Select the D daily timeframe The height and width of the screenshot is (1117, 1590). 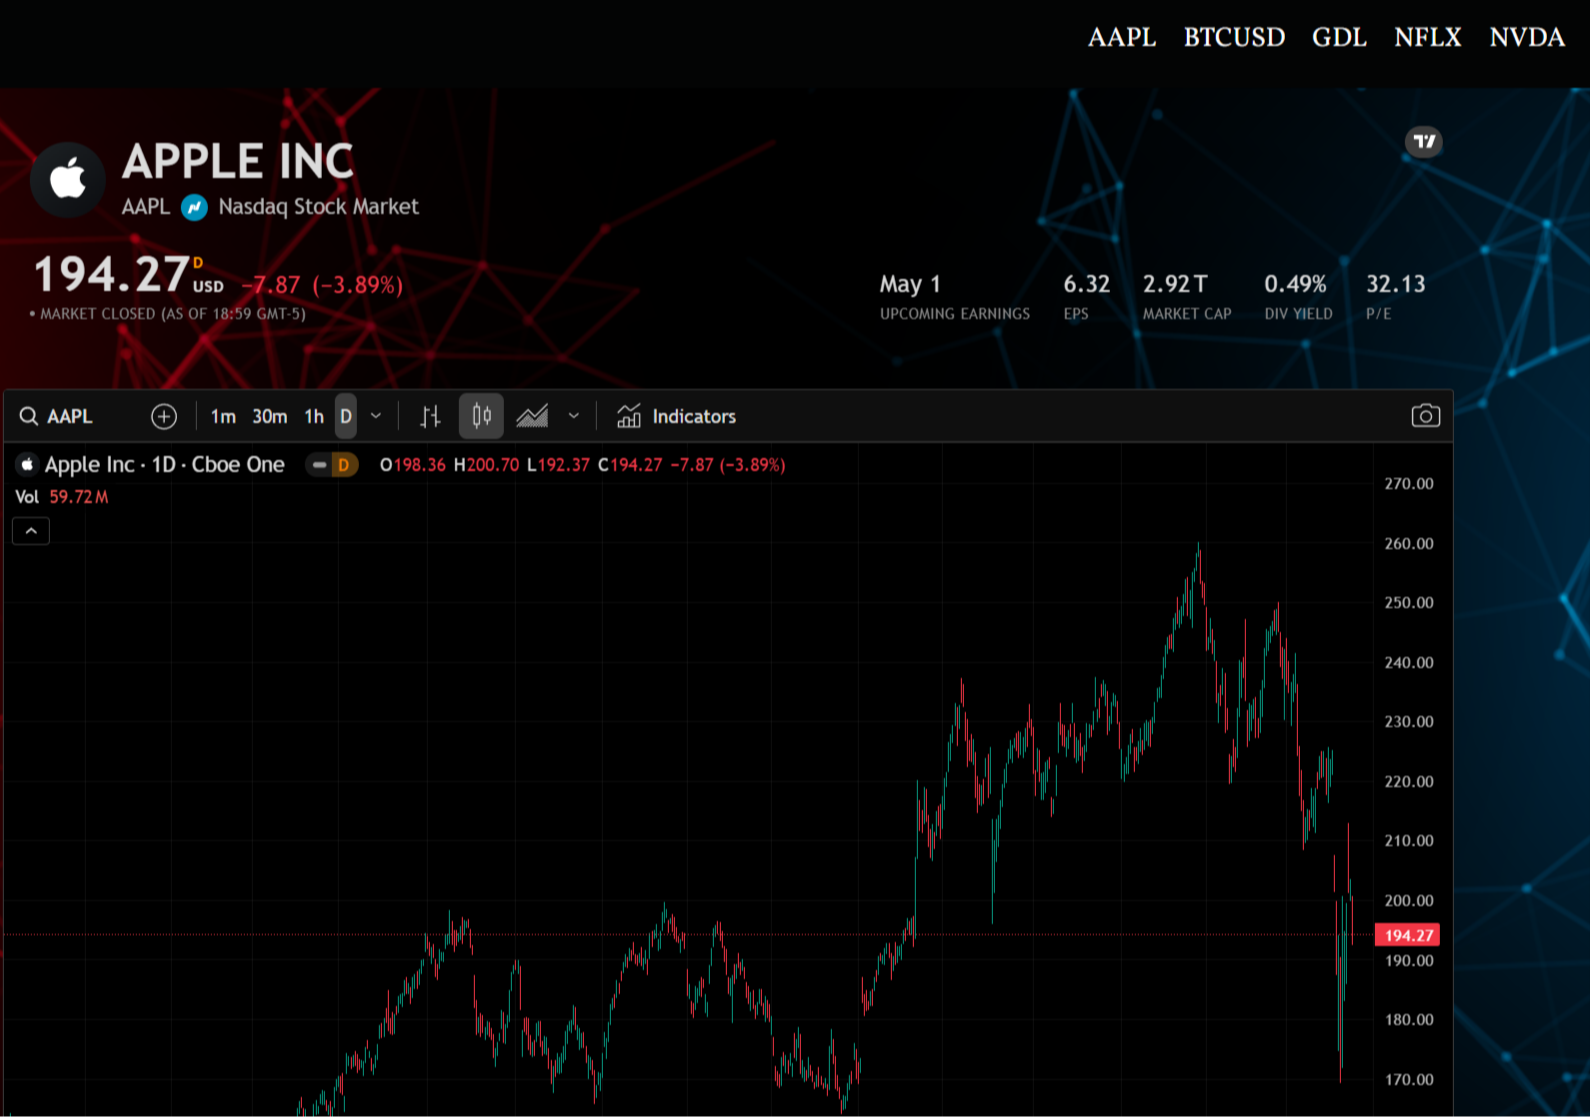pyautogui.click(x=346, y=416)
